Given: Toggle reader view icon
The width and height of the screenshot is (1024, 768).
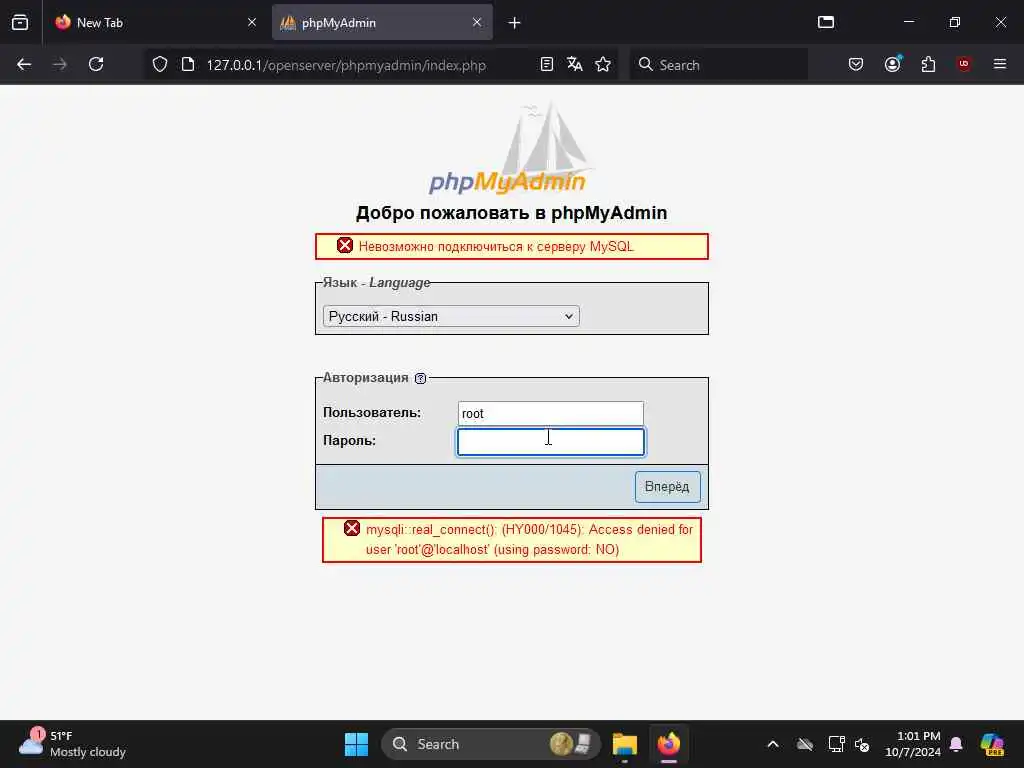Looking at the screenshot, I should (547, 64).
